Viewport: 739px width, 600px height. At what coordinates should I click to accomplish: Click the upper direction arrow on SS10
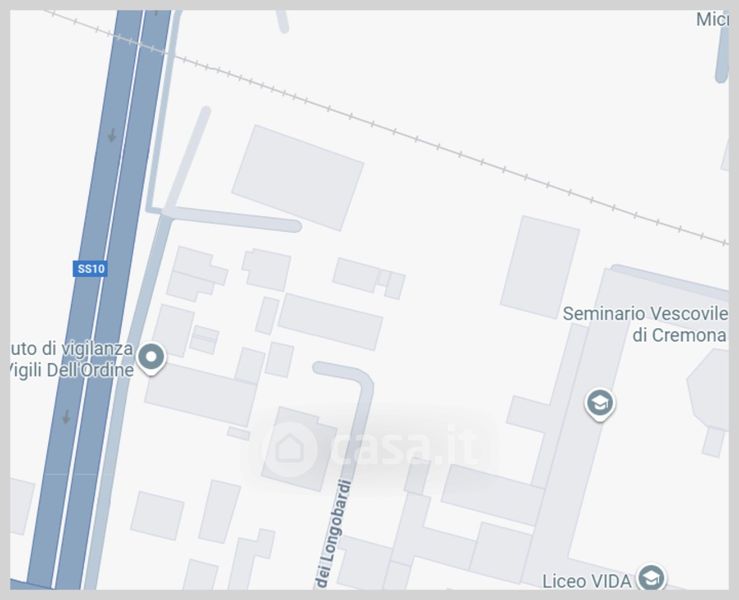(x=112, y=135)
